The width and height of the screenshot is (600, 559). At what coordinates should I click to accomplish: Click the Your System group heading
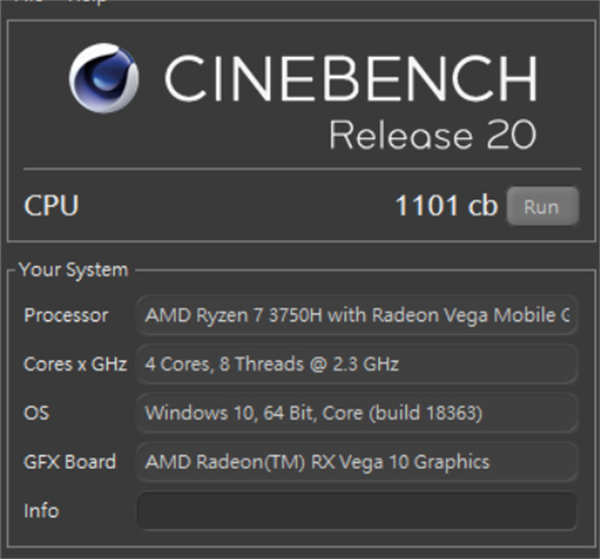coord(73,270)
